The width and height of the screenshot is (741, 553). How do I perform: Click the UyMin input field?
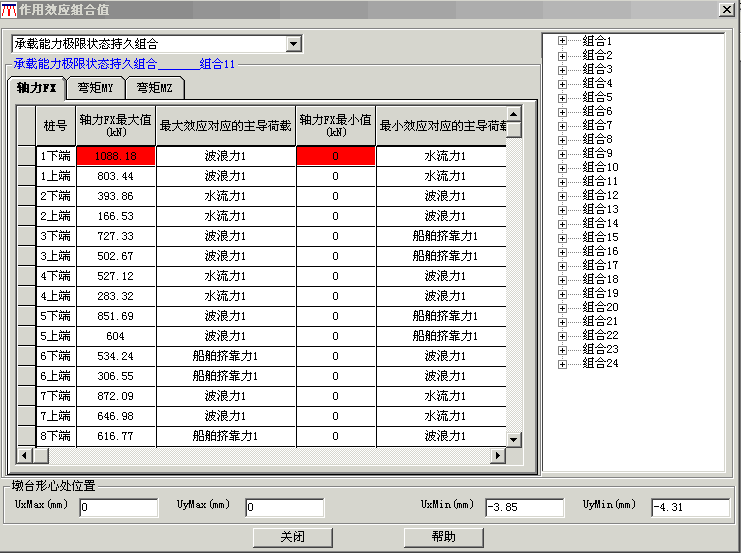689,508
